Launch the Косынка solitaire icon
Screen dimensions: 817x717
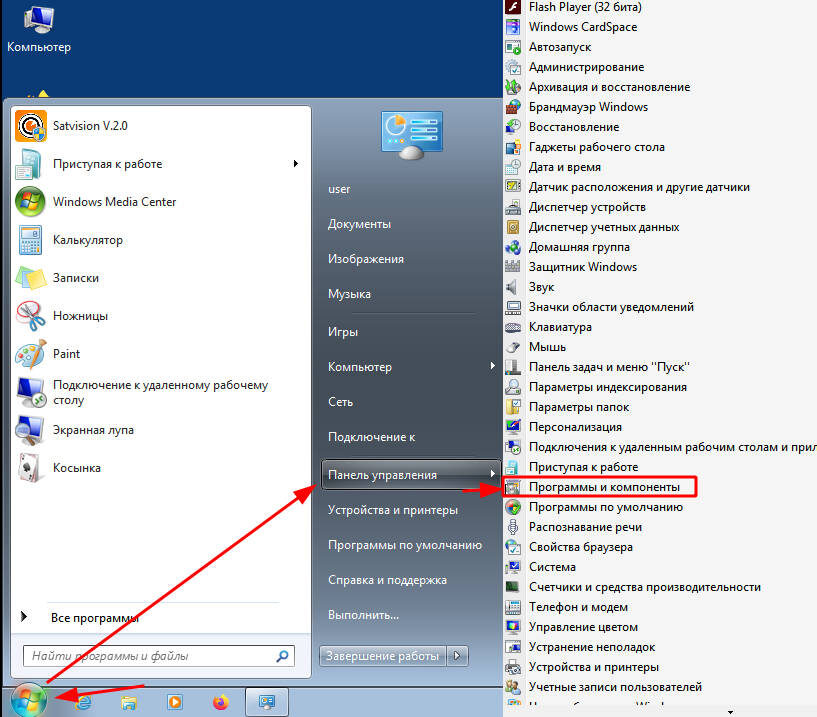30,468
